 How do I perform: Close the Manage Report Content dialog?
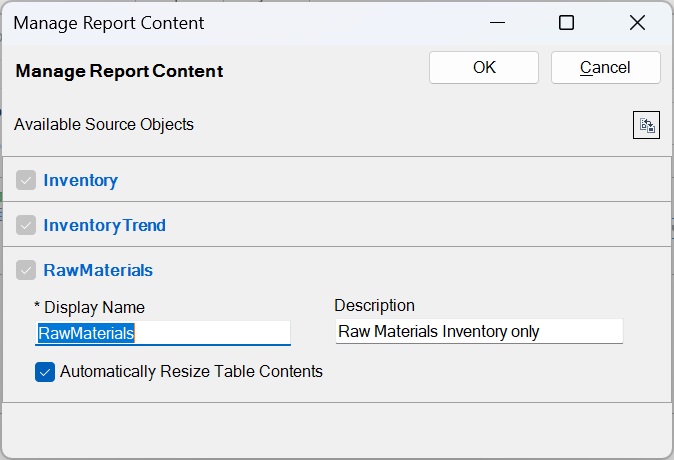click(637, 22)
